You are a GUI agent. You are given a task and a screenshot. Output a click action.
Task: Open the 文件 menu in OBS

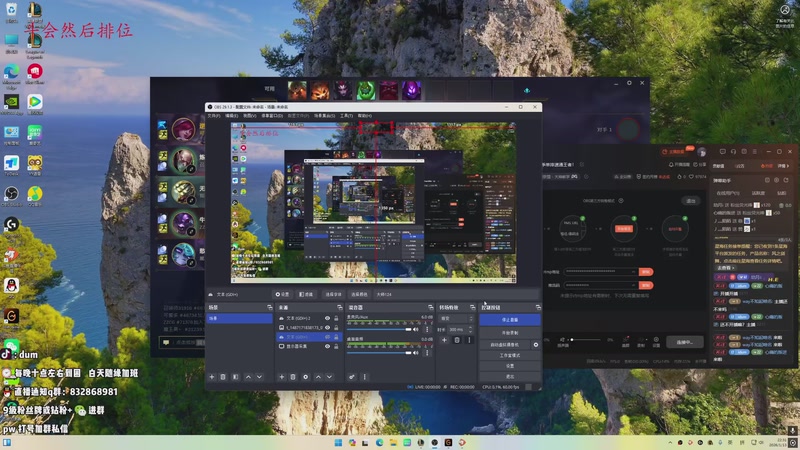coord(213,115)
